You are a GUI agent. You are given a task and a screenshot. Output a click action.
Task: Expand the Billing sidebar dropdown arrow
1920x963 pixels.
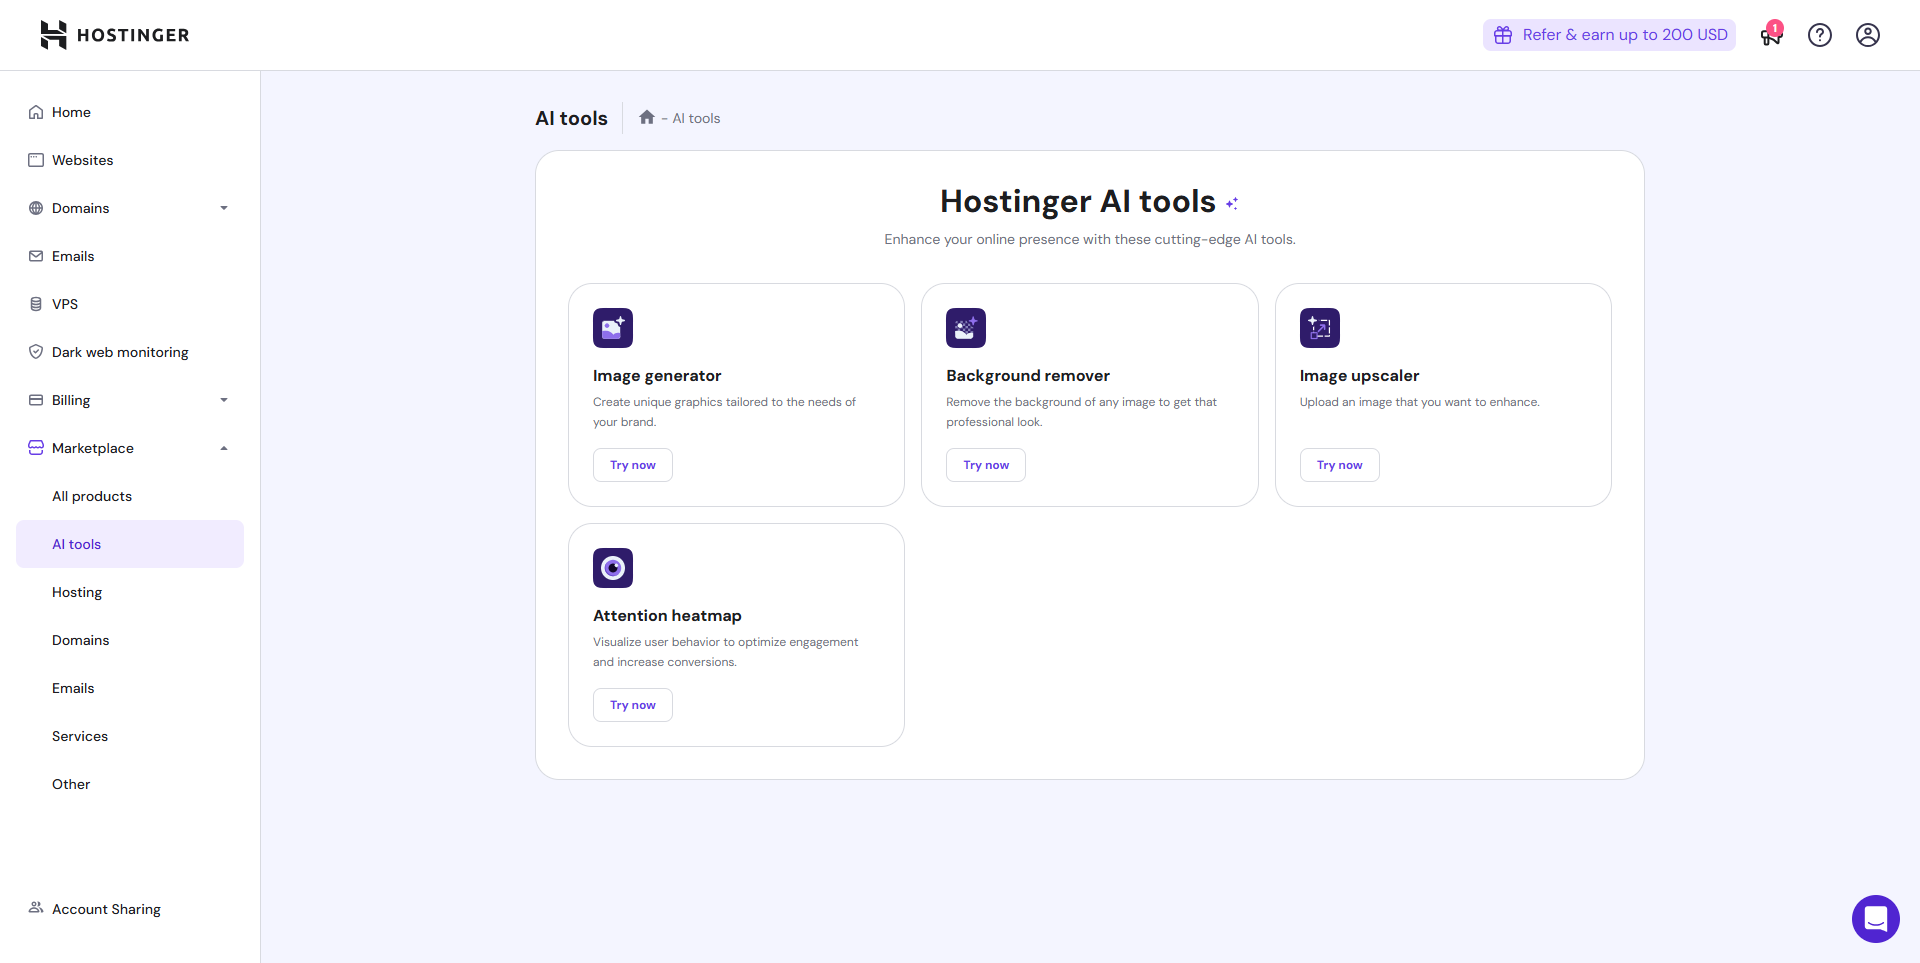click(224, 400)
